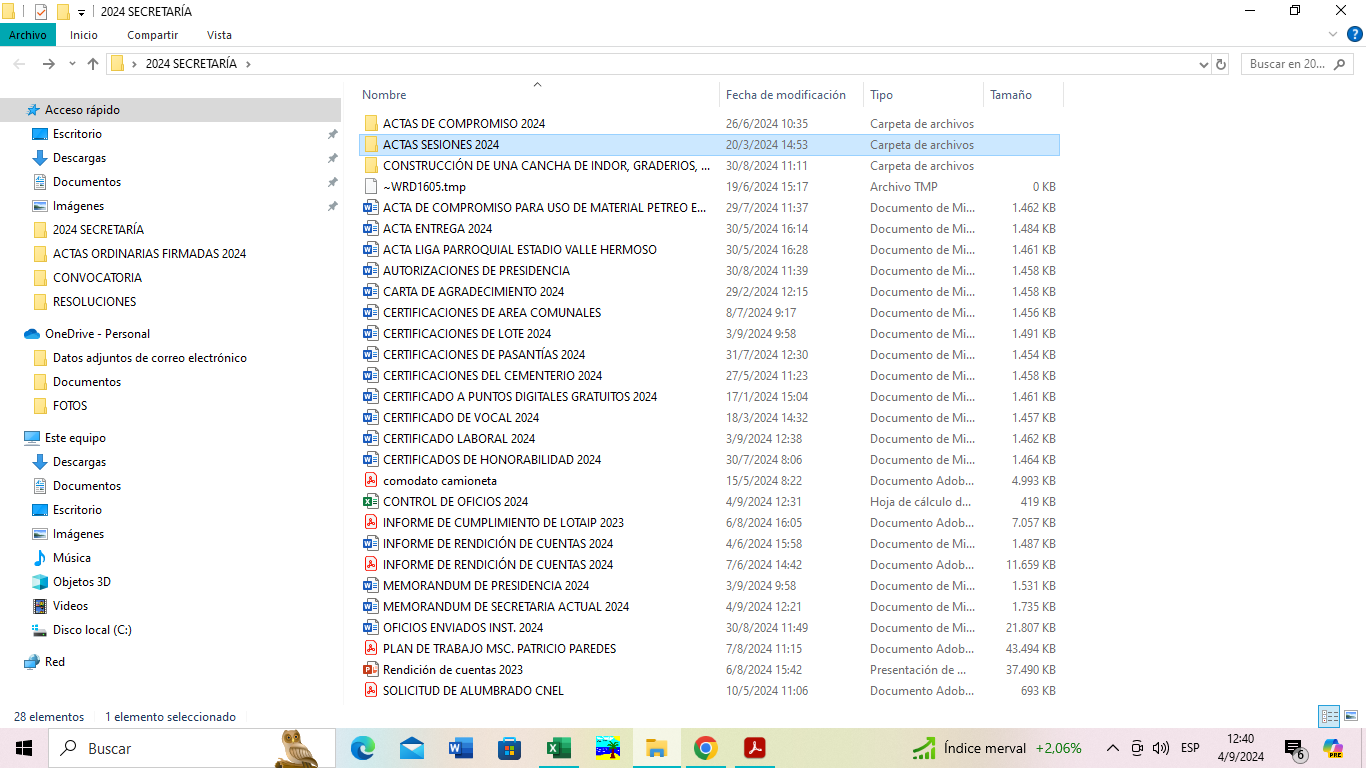Click the Back navigation arrow
This screenshot has width=1366, height=768.
click(x=20, y=64)
